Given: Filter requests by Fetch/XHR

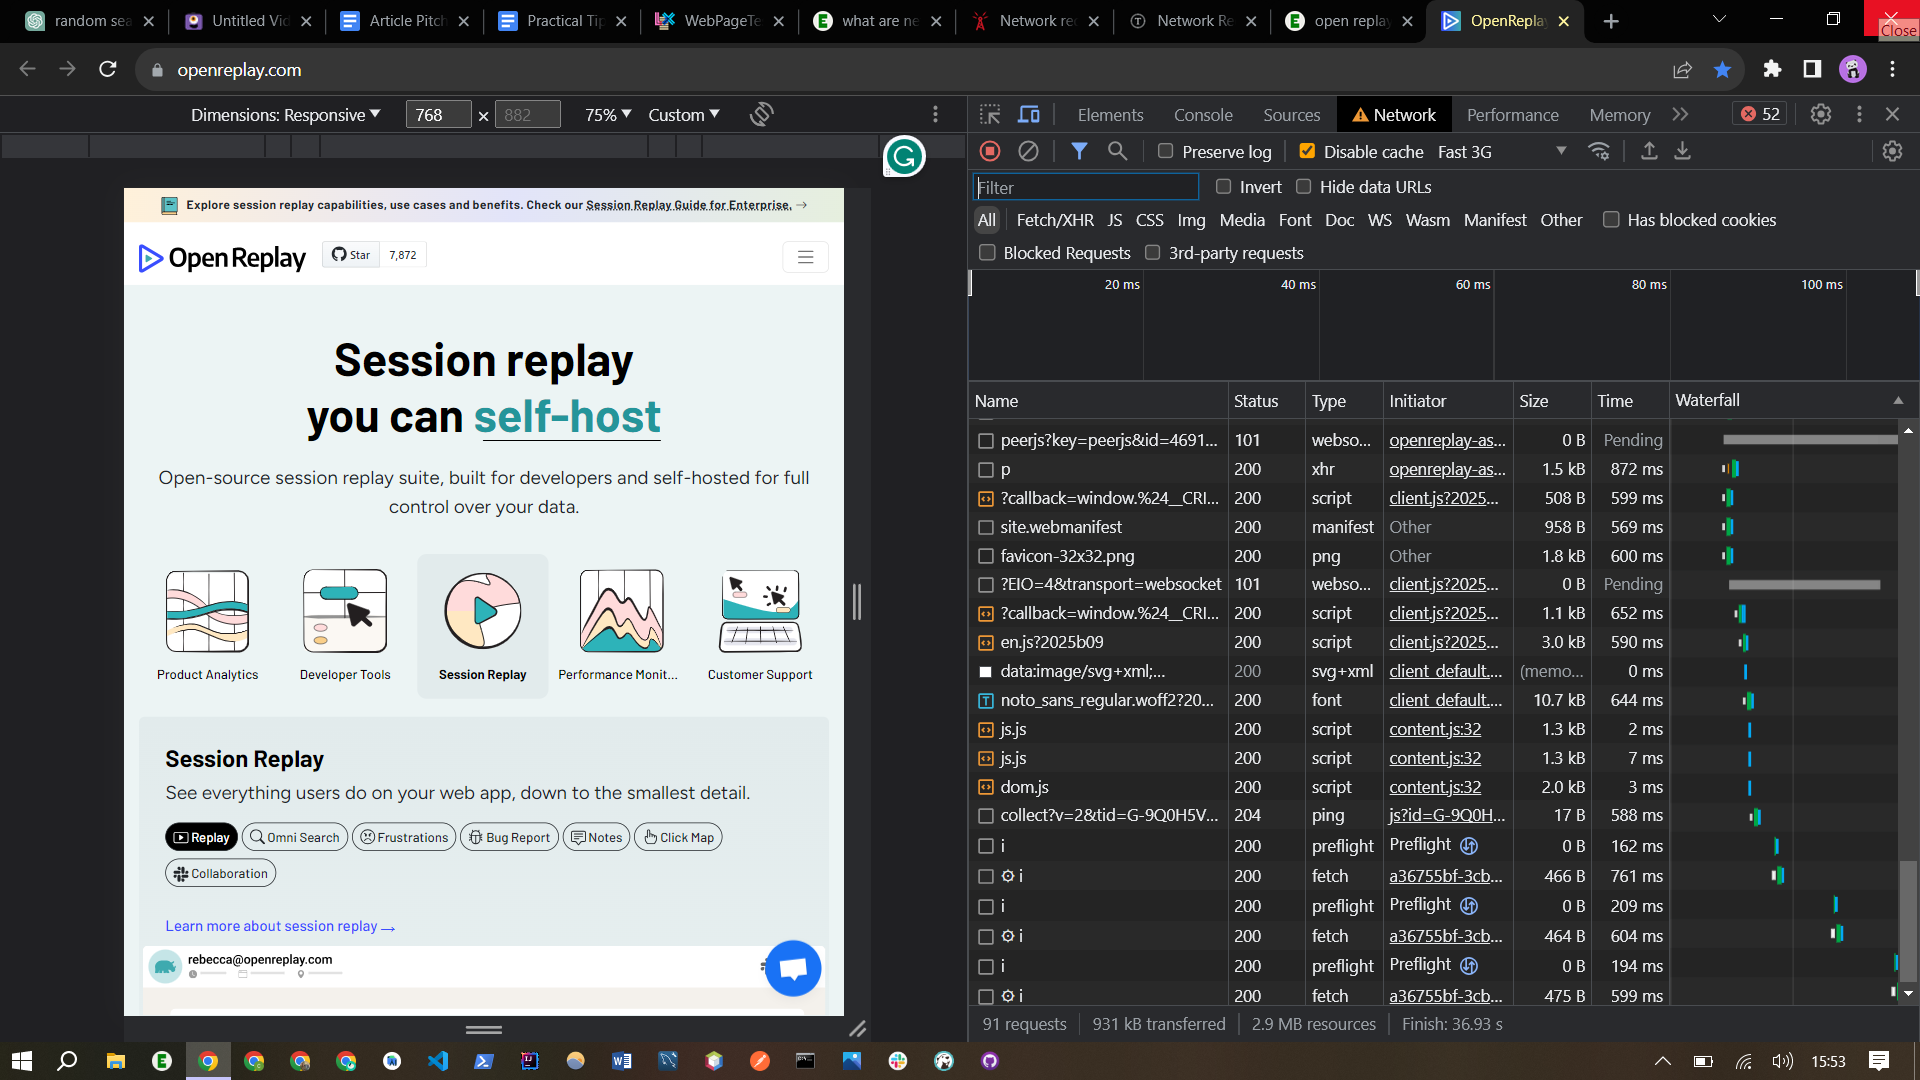Looking at the screenshot, I should coord(1055,219).
